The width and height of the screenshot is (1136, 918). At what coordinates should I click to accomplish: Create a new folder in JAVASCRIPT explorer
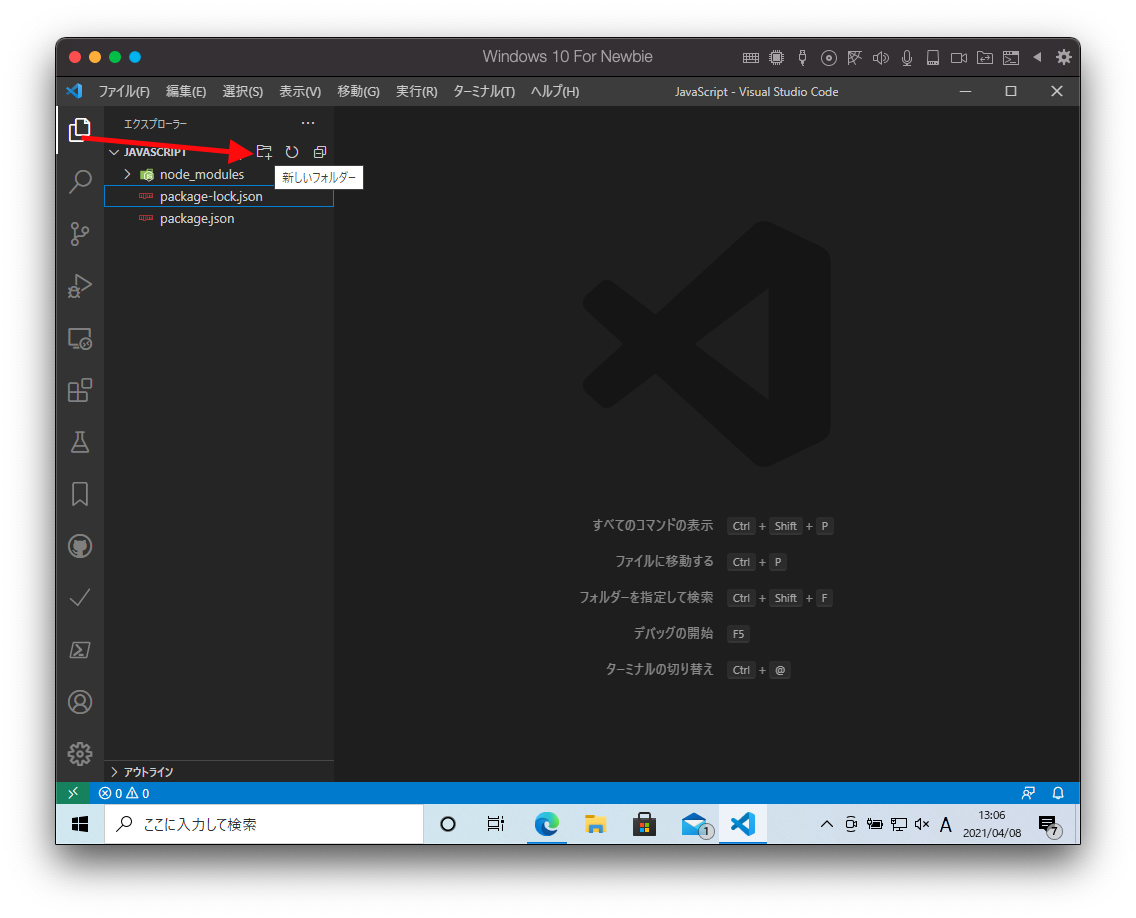(x=264, y=151)
